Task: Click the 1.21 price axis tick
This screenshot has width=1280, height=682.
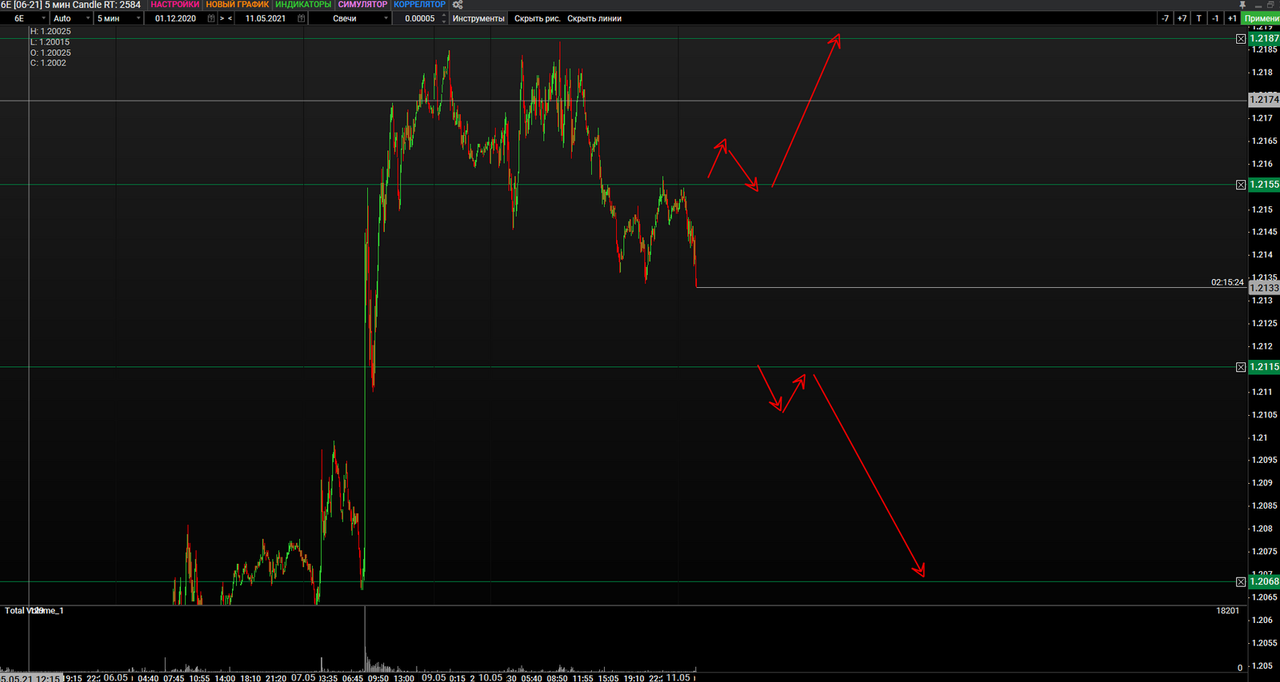Action: (1259, 438)
